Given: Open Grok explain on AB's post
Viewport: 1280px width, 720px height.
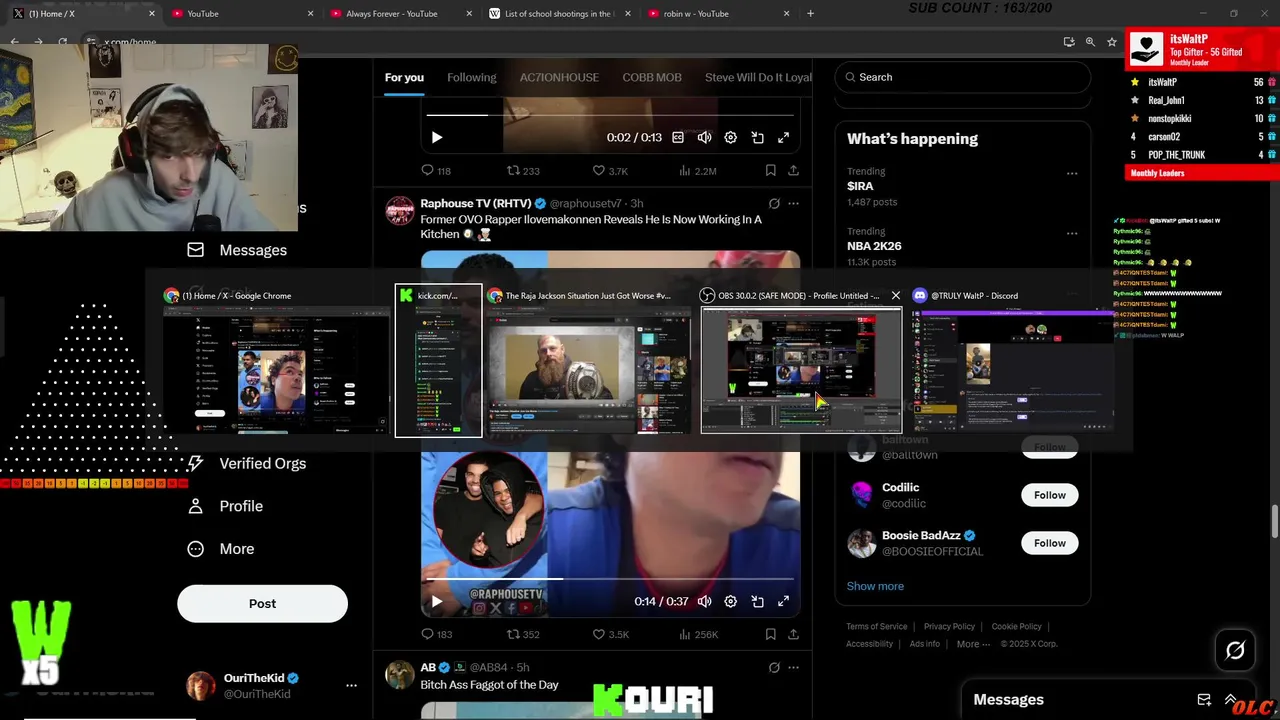Looking at the screenshot, I should pos(774,667).
